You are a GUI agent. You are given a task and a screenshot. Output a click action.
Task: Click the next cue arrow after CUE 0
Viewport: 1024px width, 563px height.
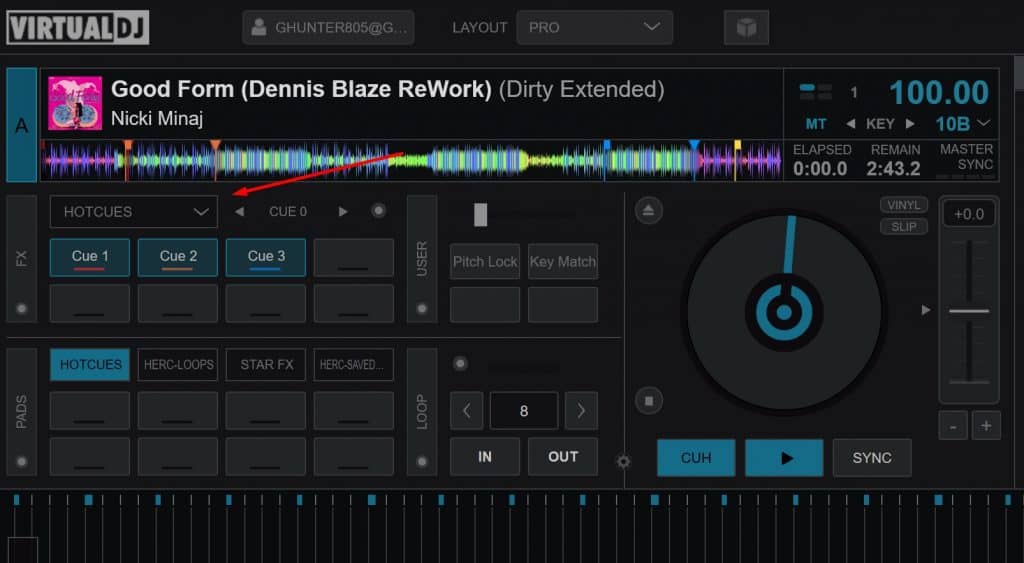343,212
